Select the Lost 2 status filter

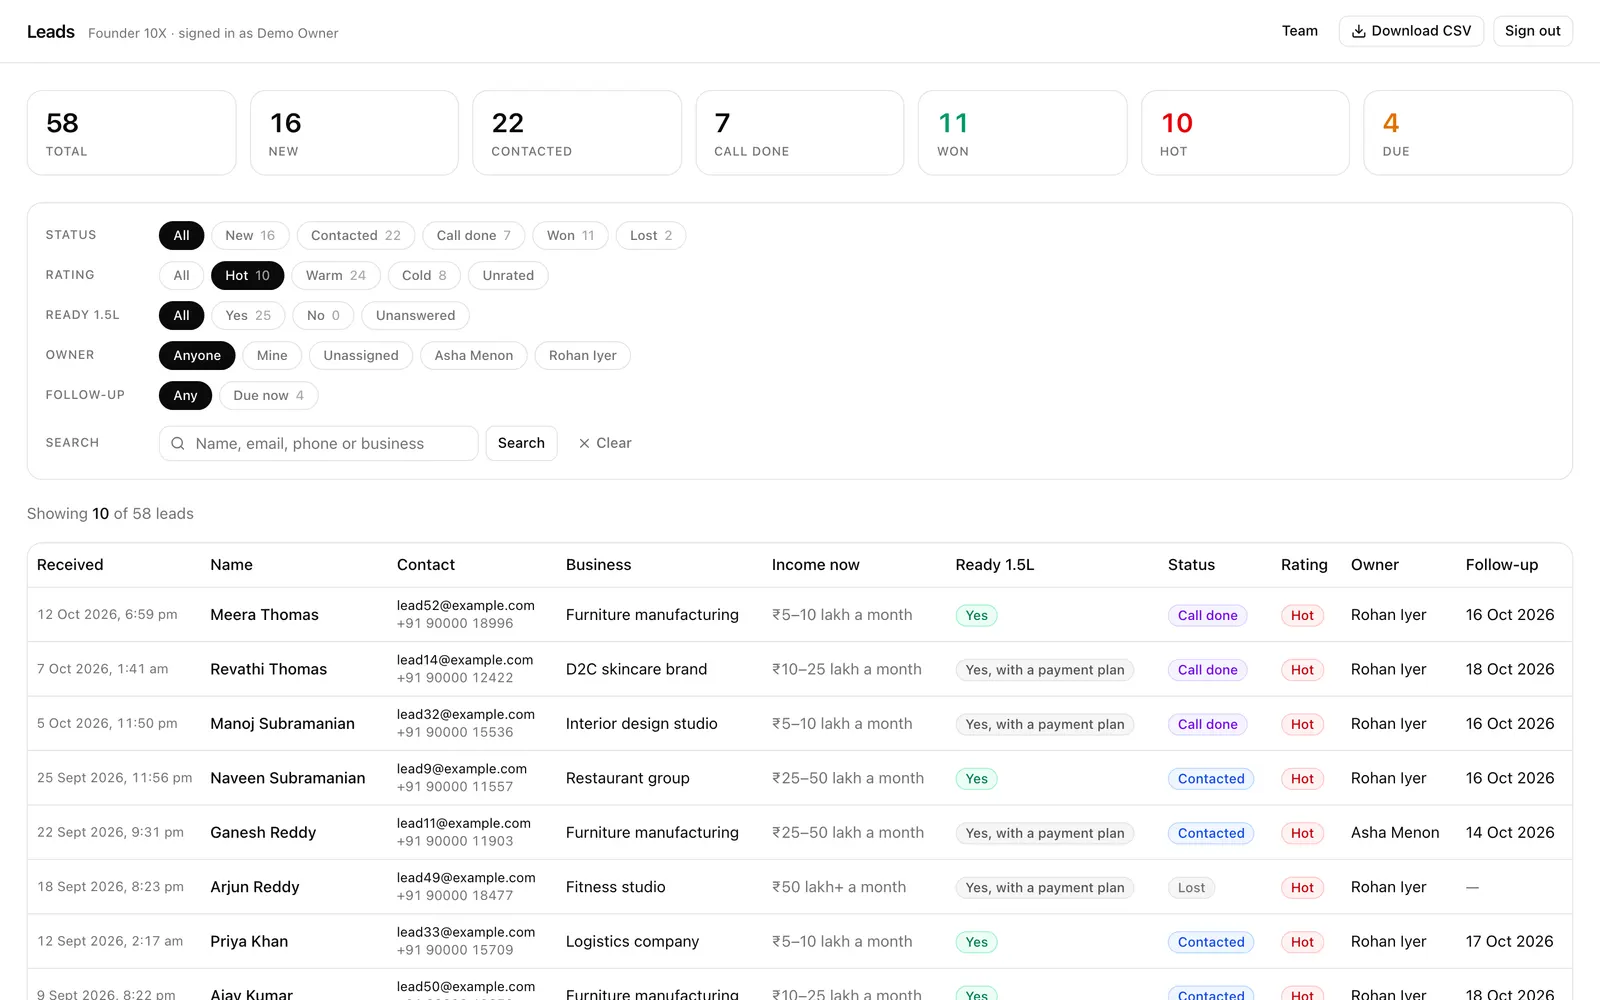(651, 235)
